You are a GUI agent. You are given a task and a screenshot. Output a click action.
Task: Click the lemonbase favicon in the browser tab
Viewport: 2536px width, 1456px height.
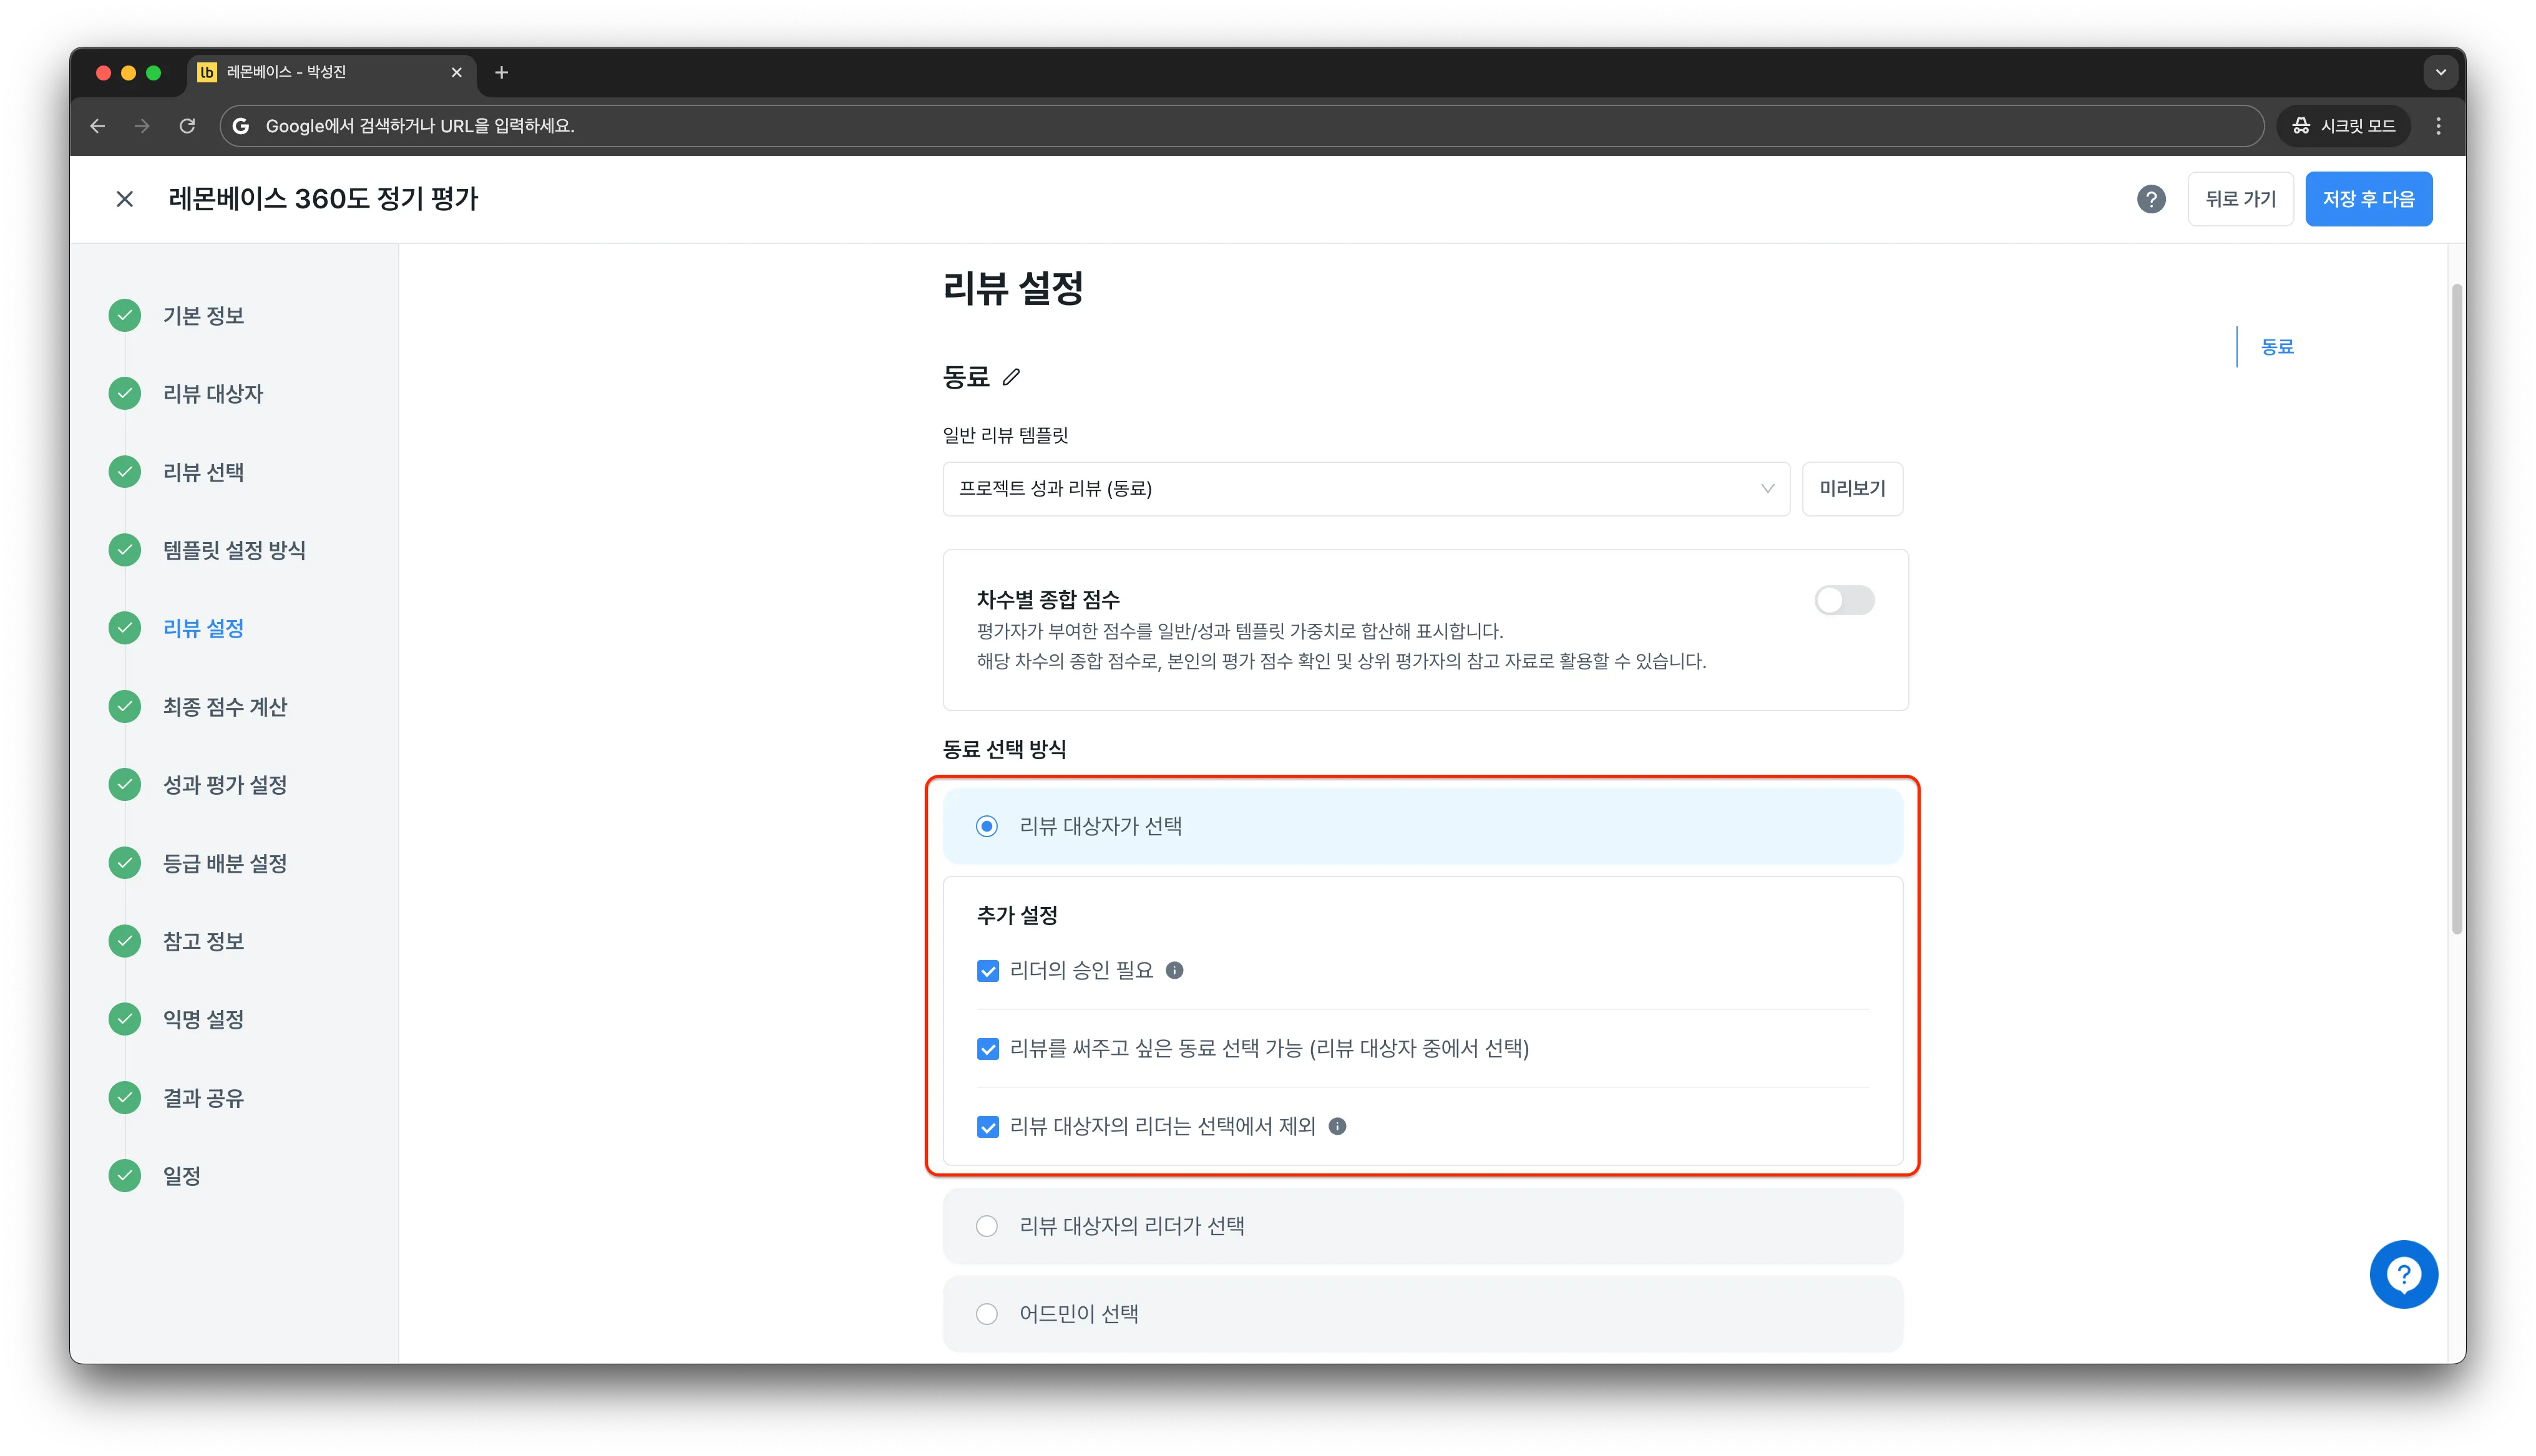click(207, 72)
